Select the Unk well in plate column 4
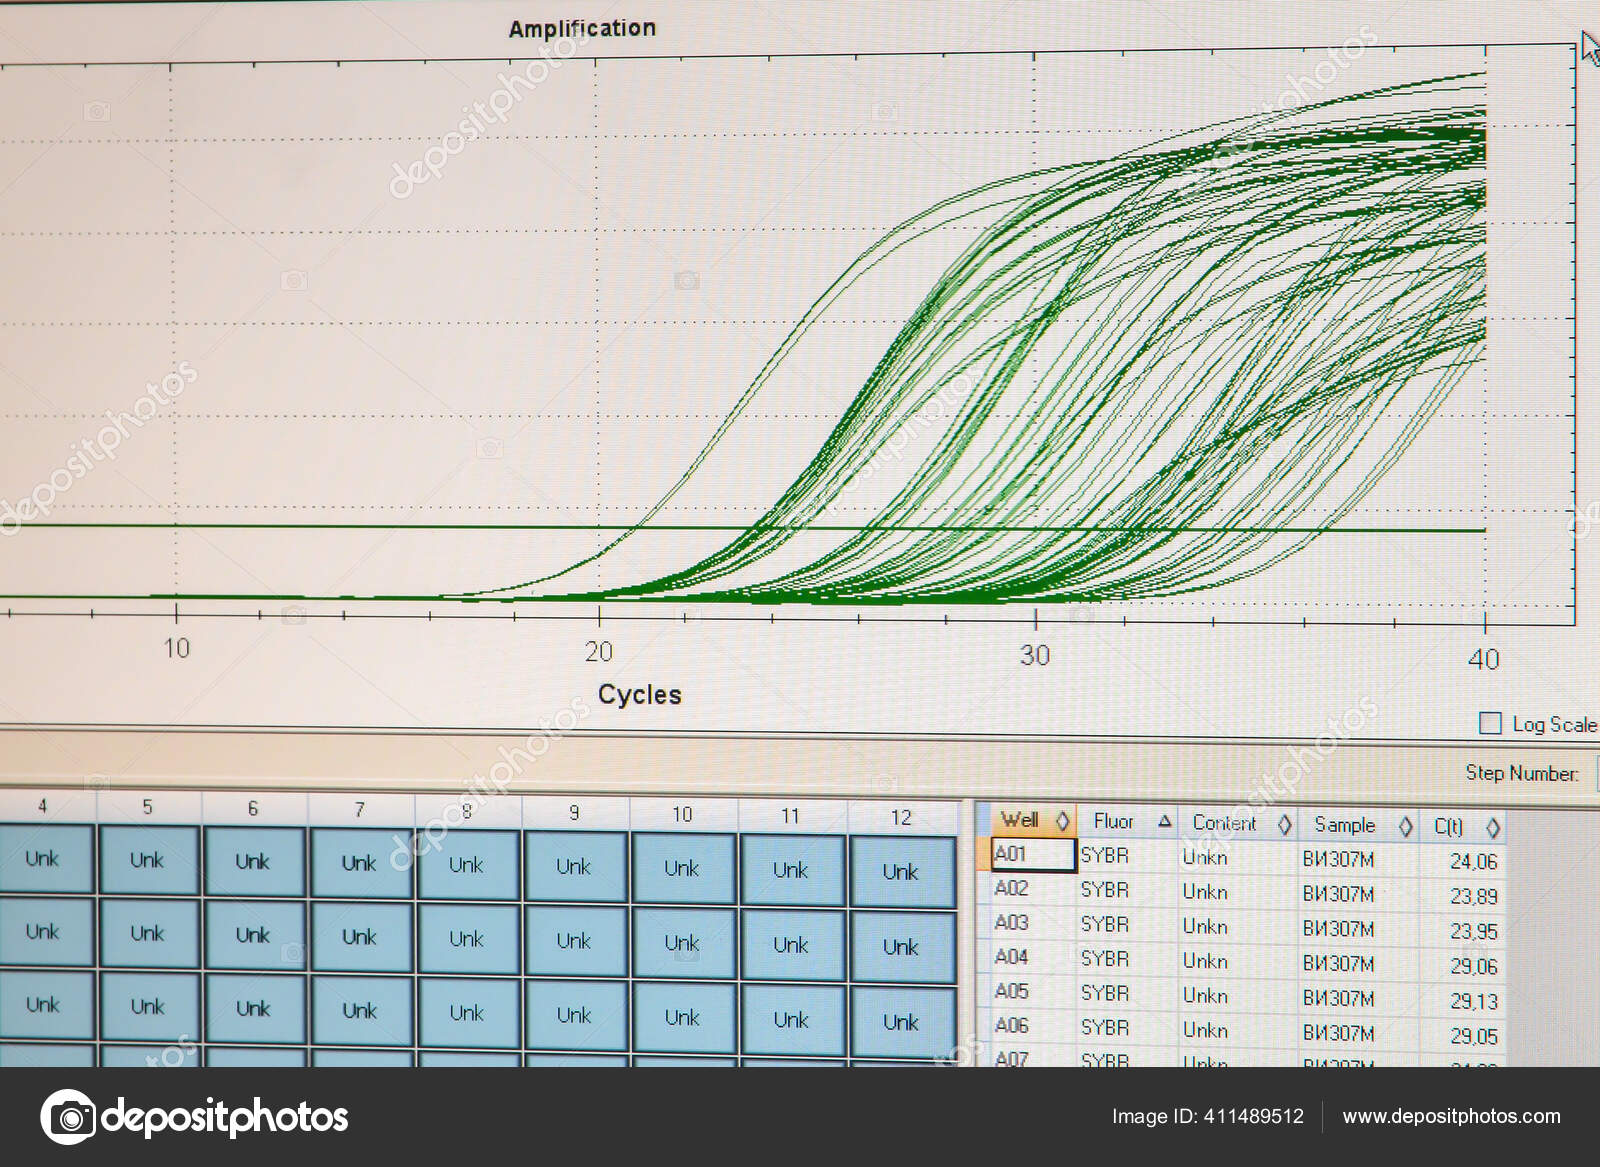The image size is (1600, 1167). (43, 858)
